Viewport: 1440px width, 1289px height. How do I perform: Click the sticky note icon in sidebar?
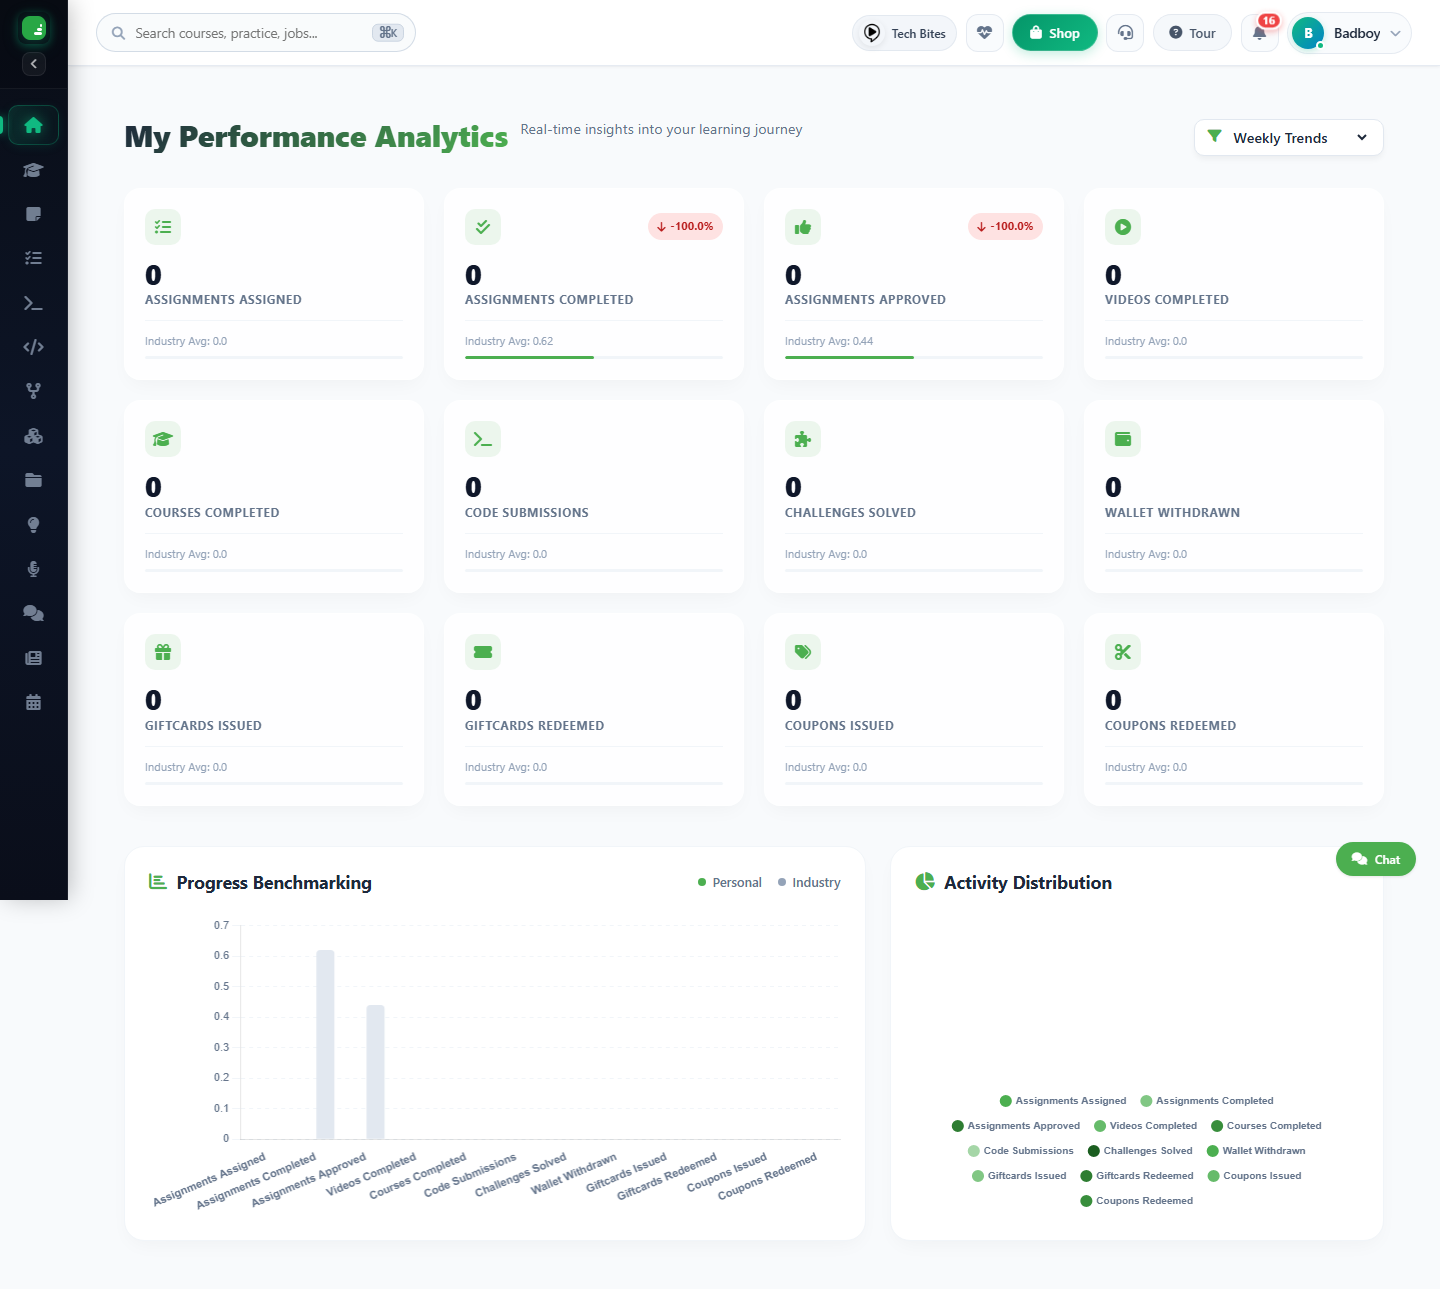[x=33, y=214]
